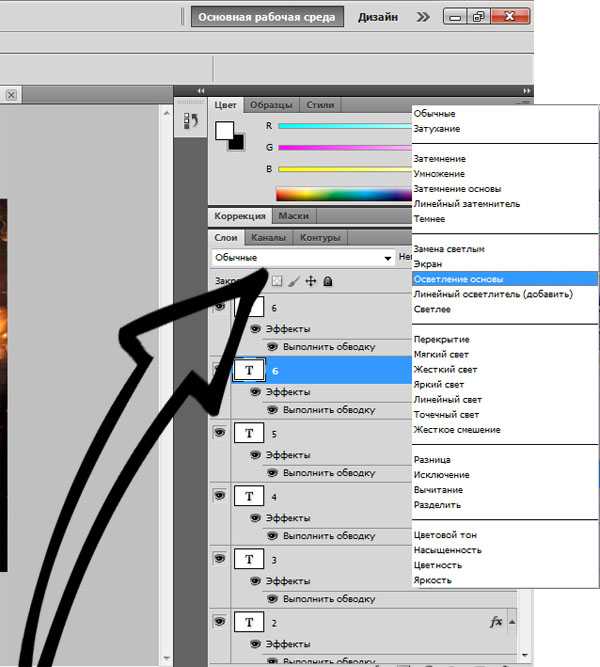Hide text layer 5 with eye icon

click(x=220, y=433)
